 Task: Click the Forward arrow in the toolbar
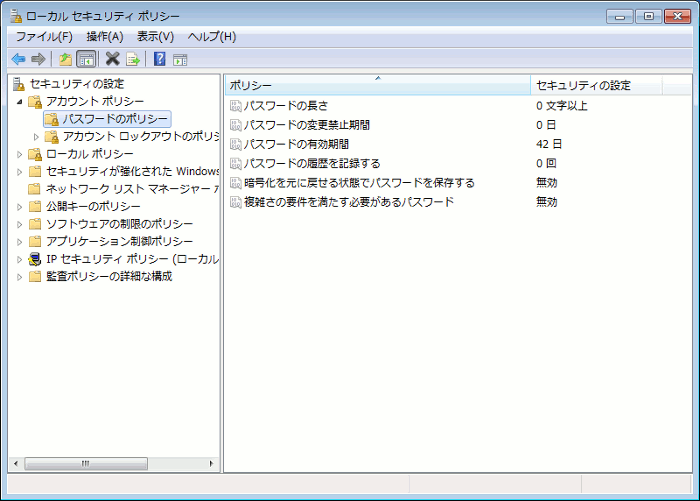tap(38, 59)
